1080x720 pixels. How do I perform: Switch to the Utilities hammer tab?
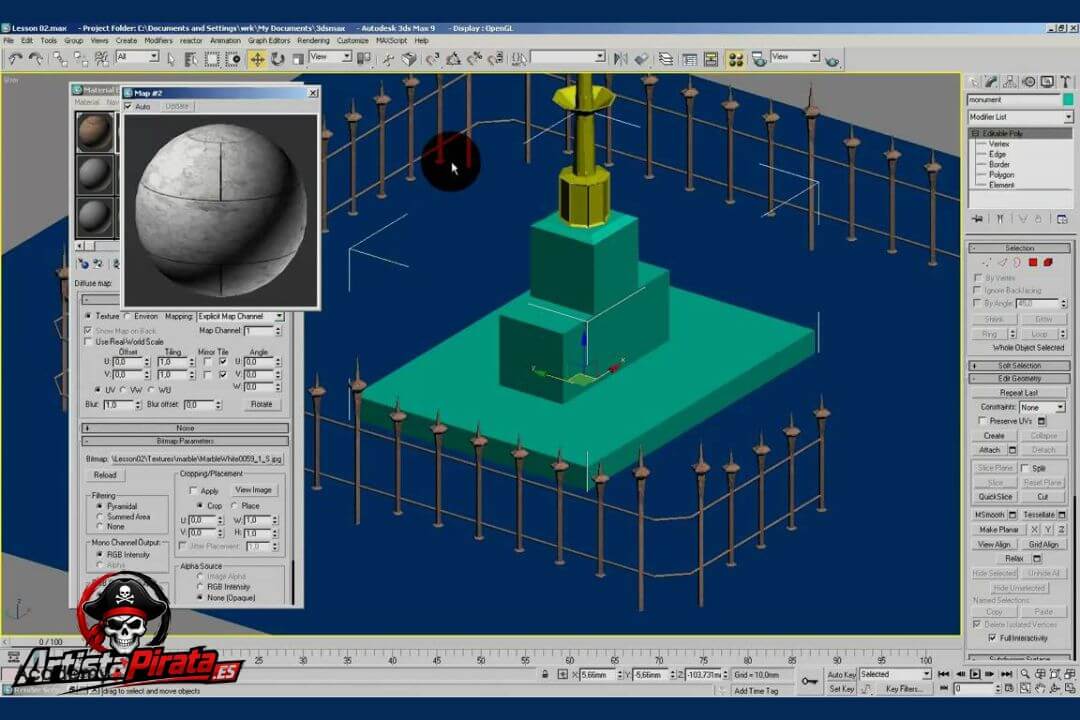[1065, 82]
